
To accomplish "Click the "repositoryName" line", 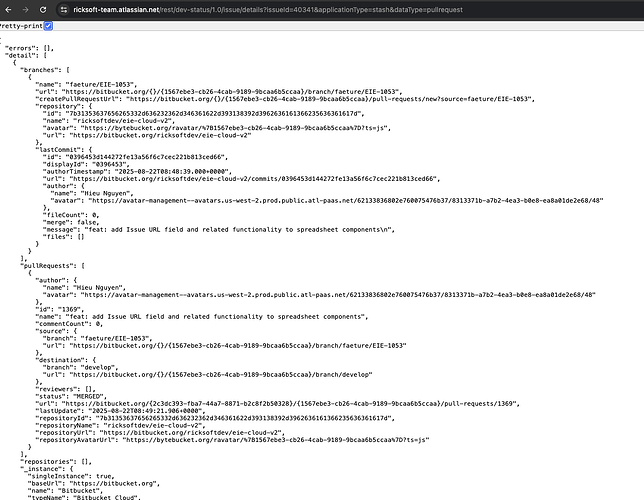I will [x=120, y=425].
